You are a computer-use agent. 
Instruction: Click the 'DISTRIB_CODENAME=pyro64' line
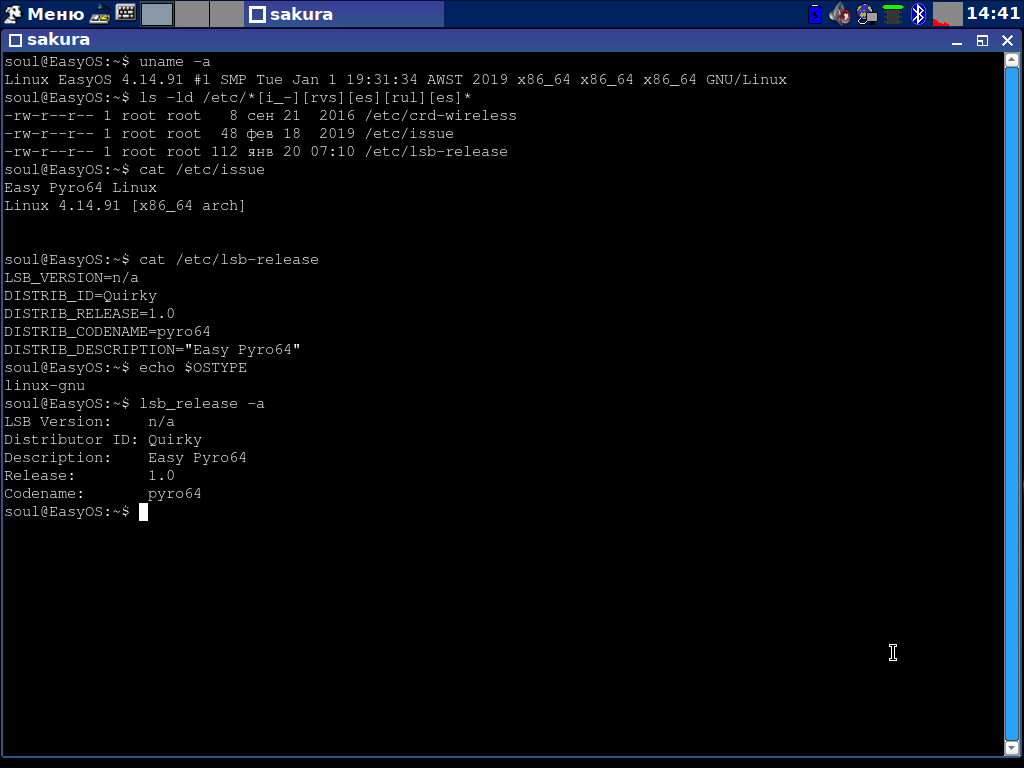[x=107, y=332]
